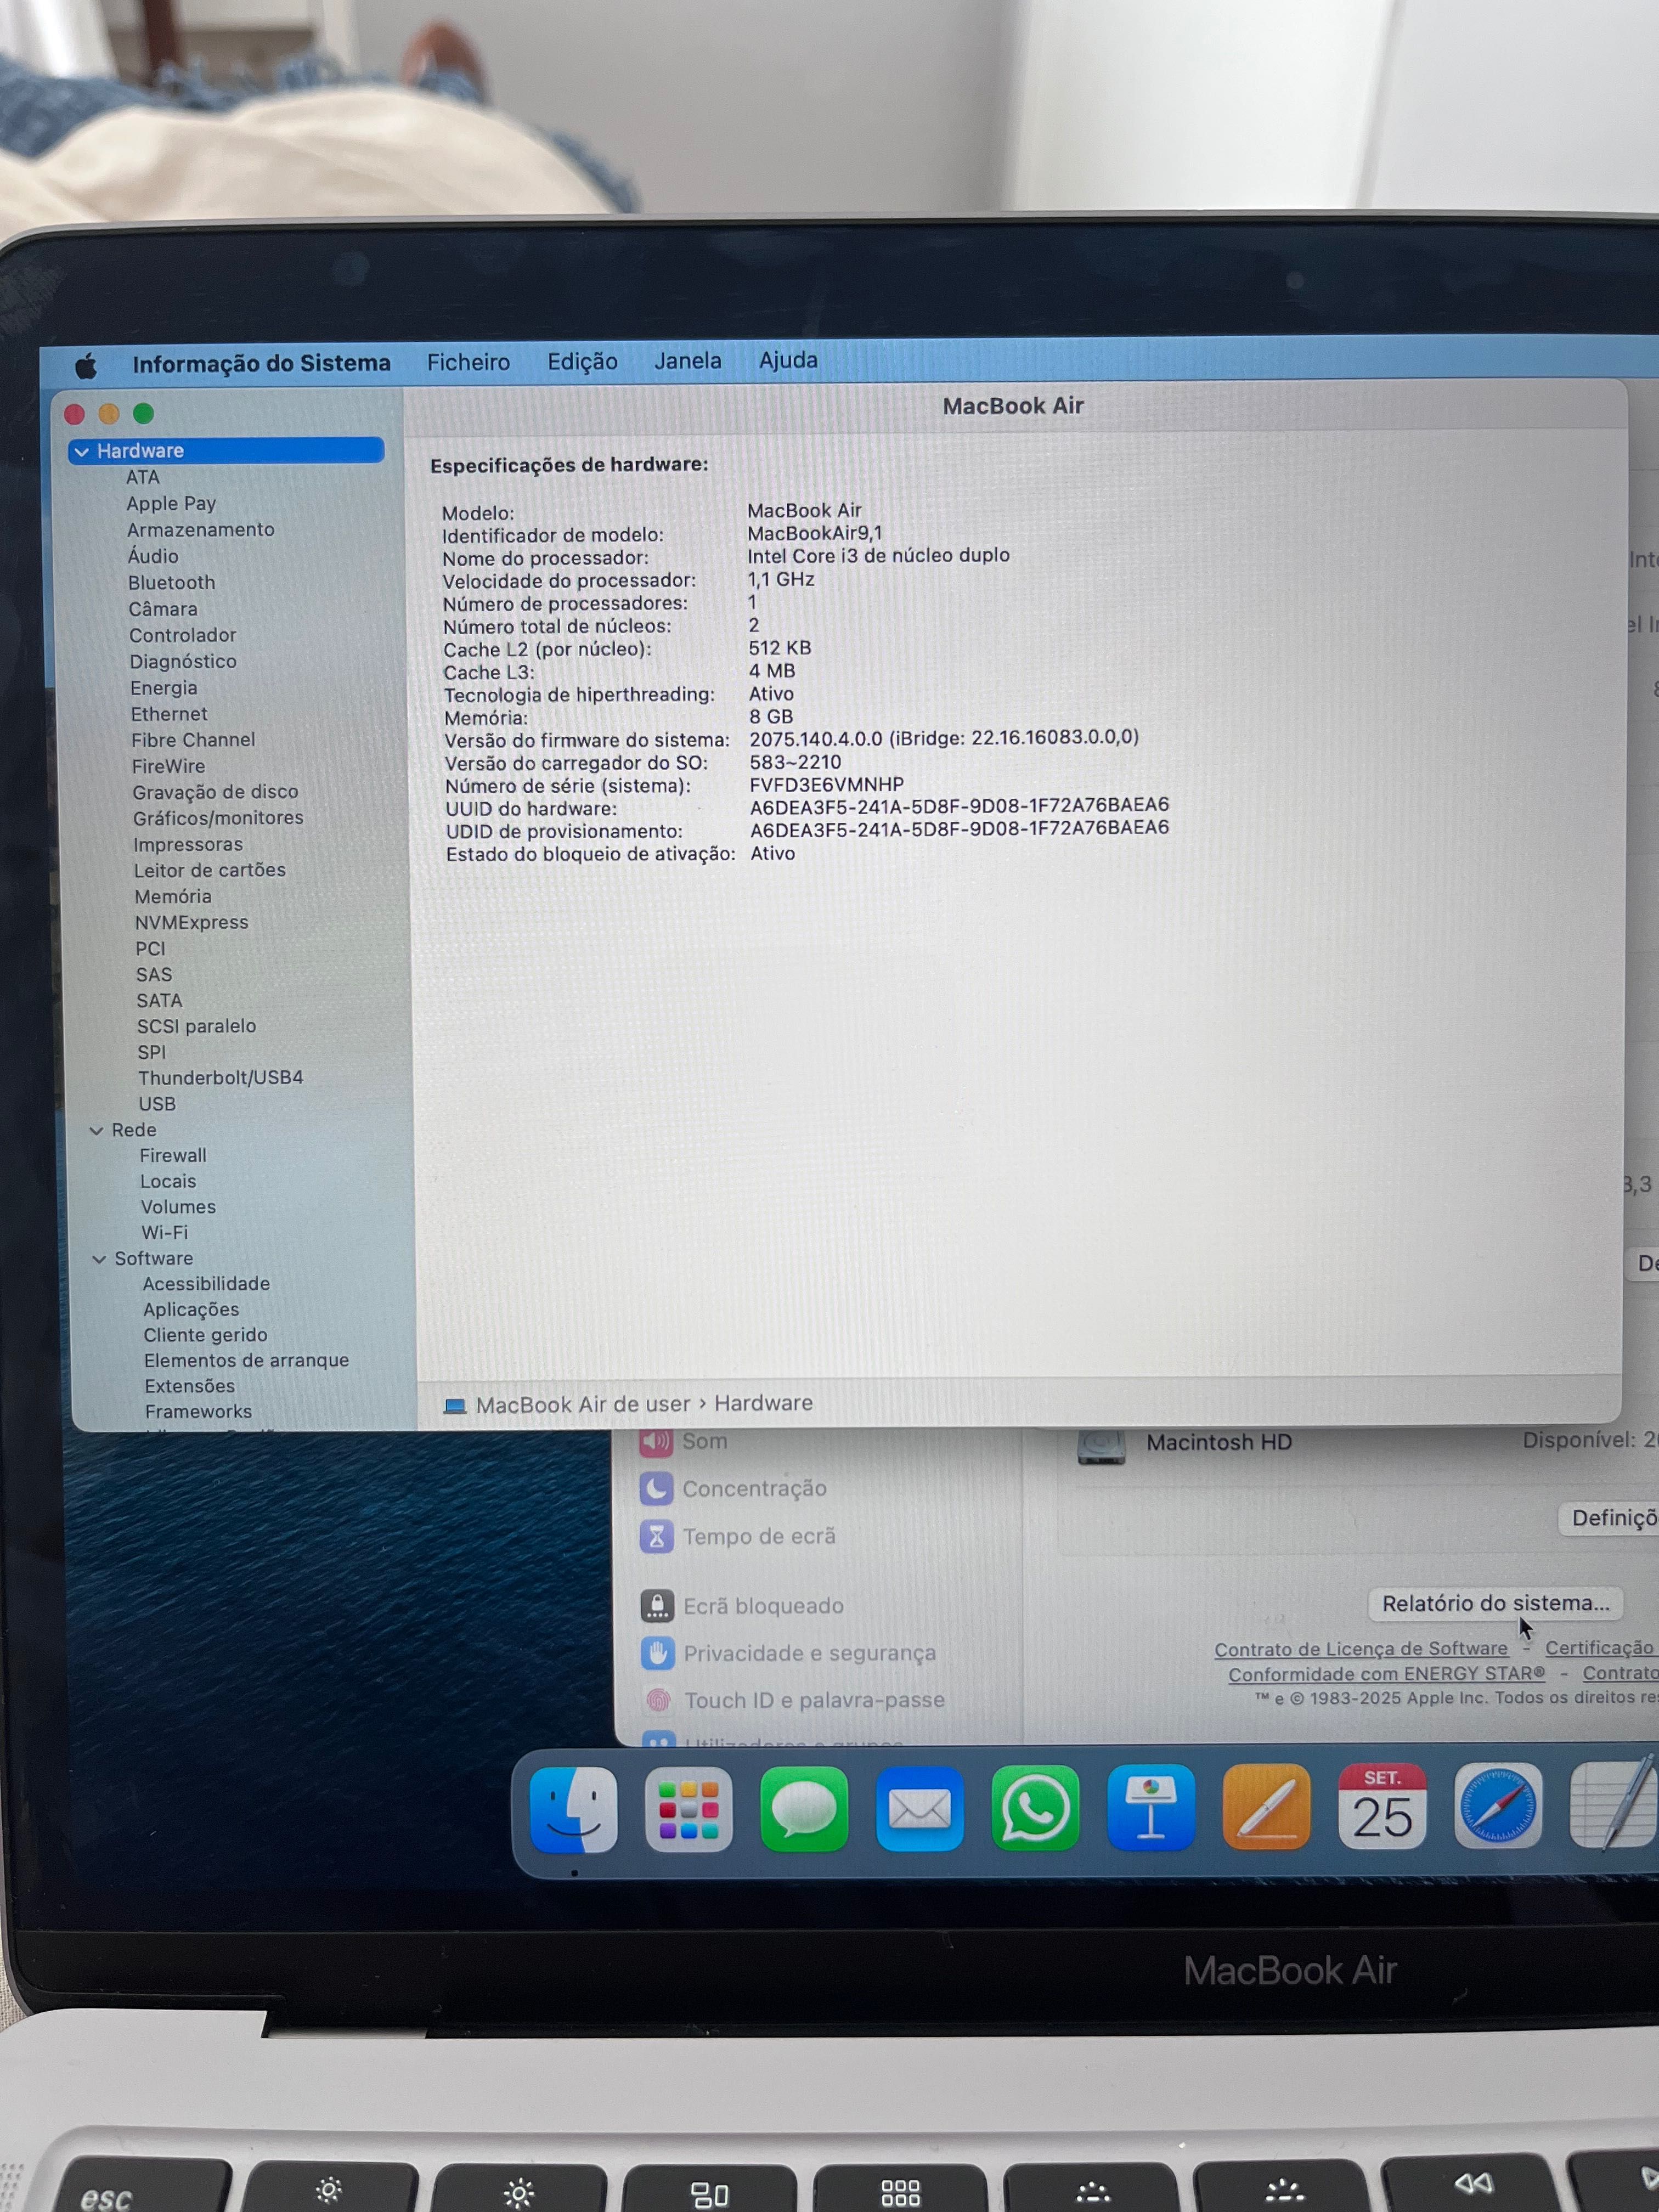Image resolution: width=1659 pixels, height=2212 pixels.
Task: Select Leitor de cartões in the sidebar
Action: [x=210, y=870]
